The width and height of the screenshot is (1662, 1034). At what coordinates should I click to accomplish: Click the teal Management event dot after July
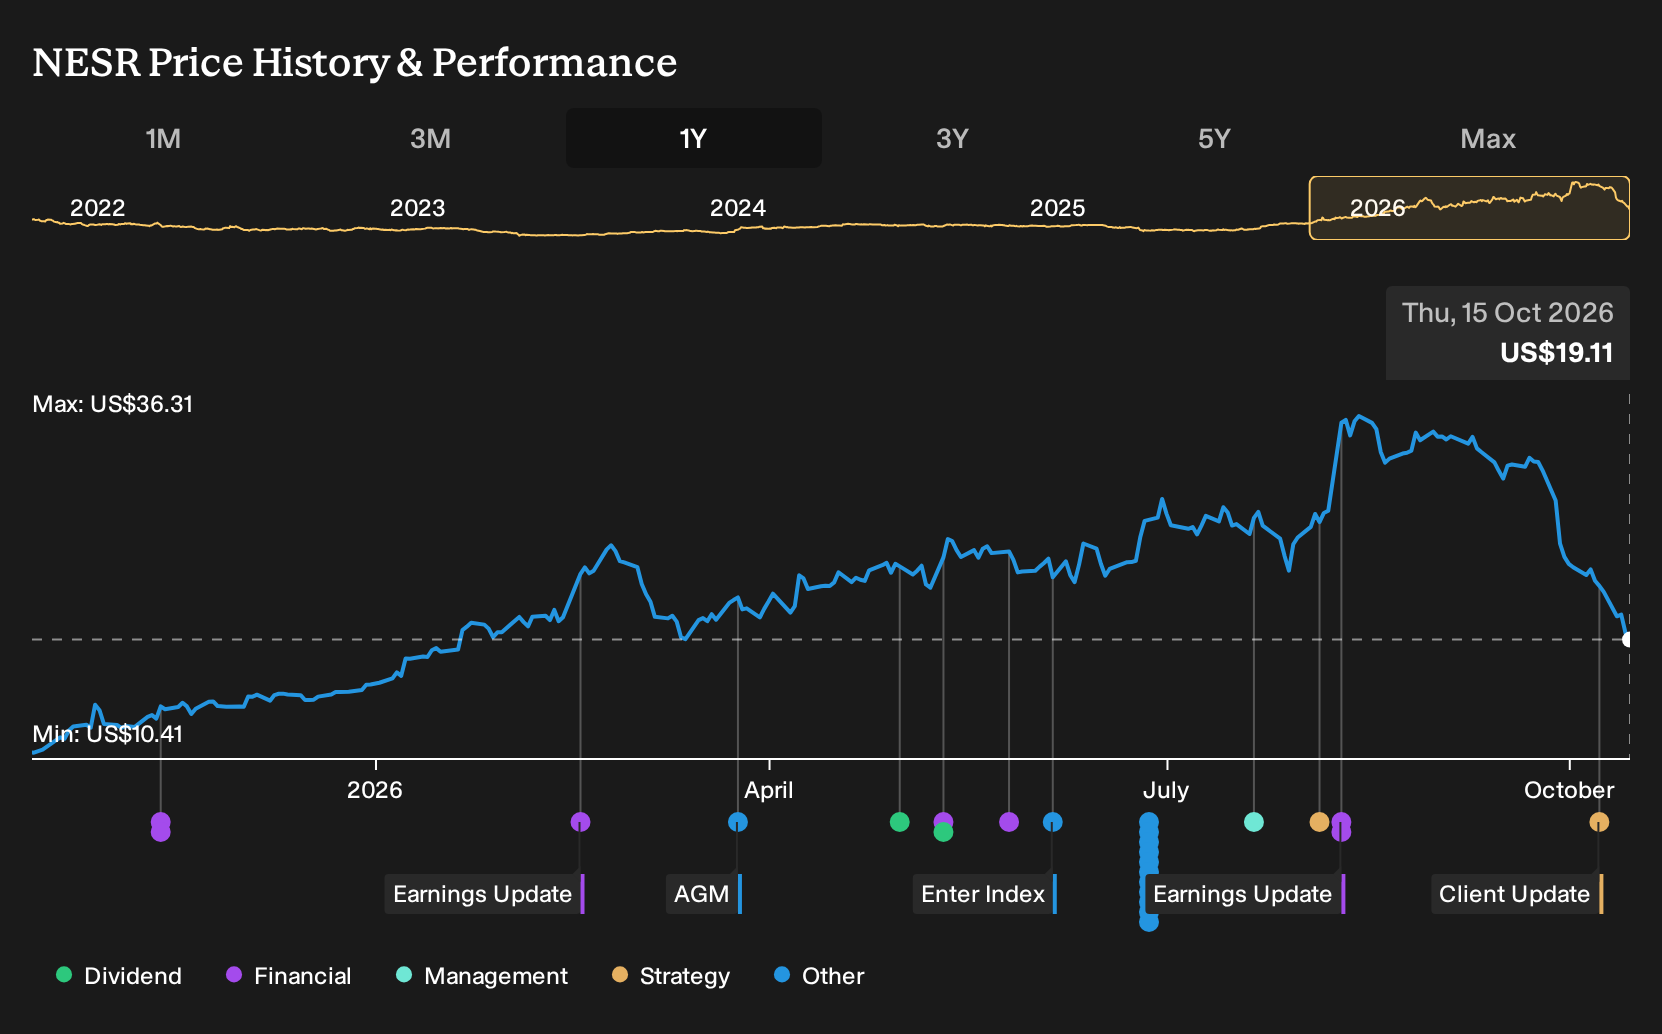click(x=1254, y=822)
